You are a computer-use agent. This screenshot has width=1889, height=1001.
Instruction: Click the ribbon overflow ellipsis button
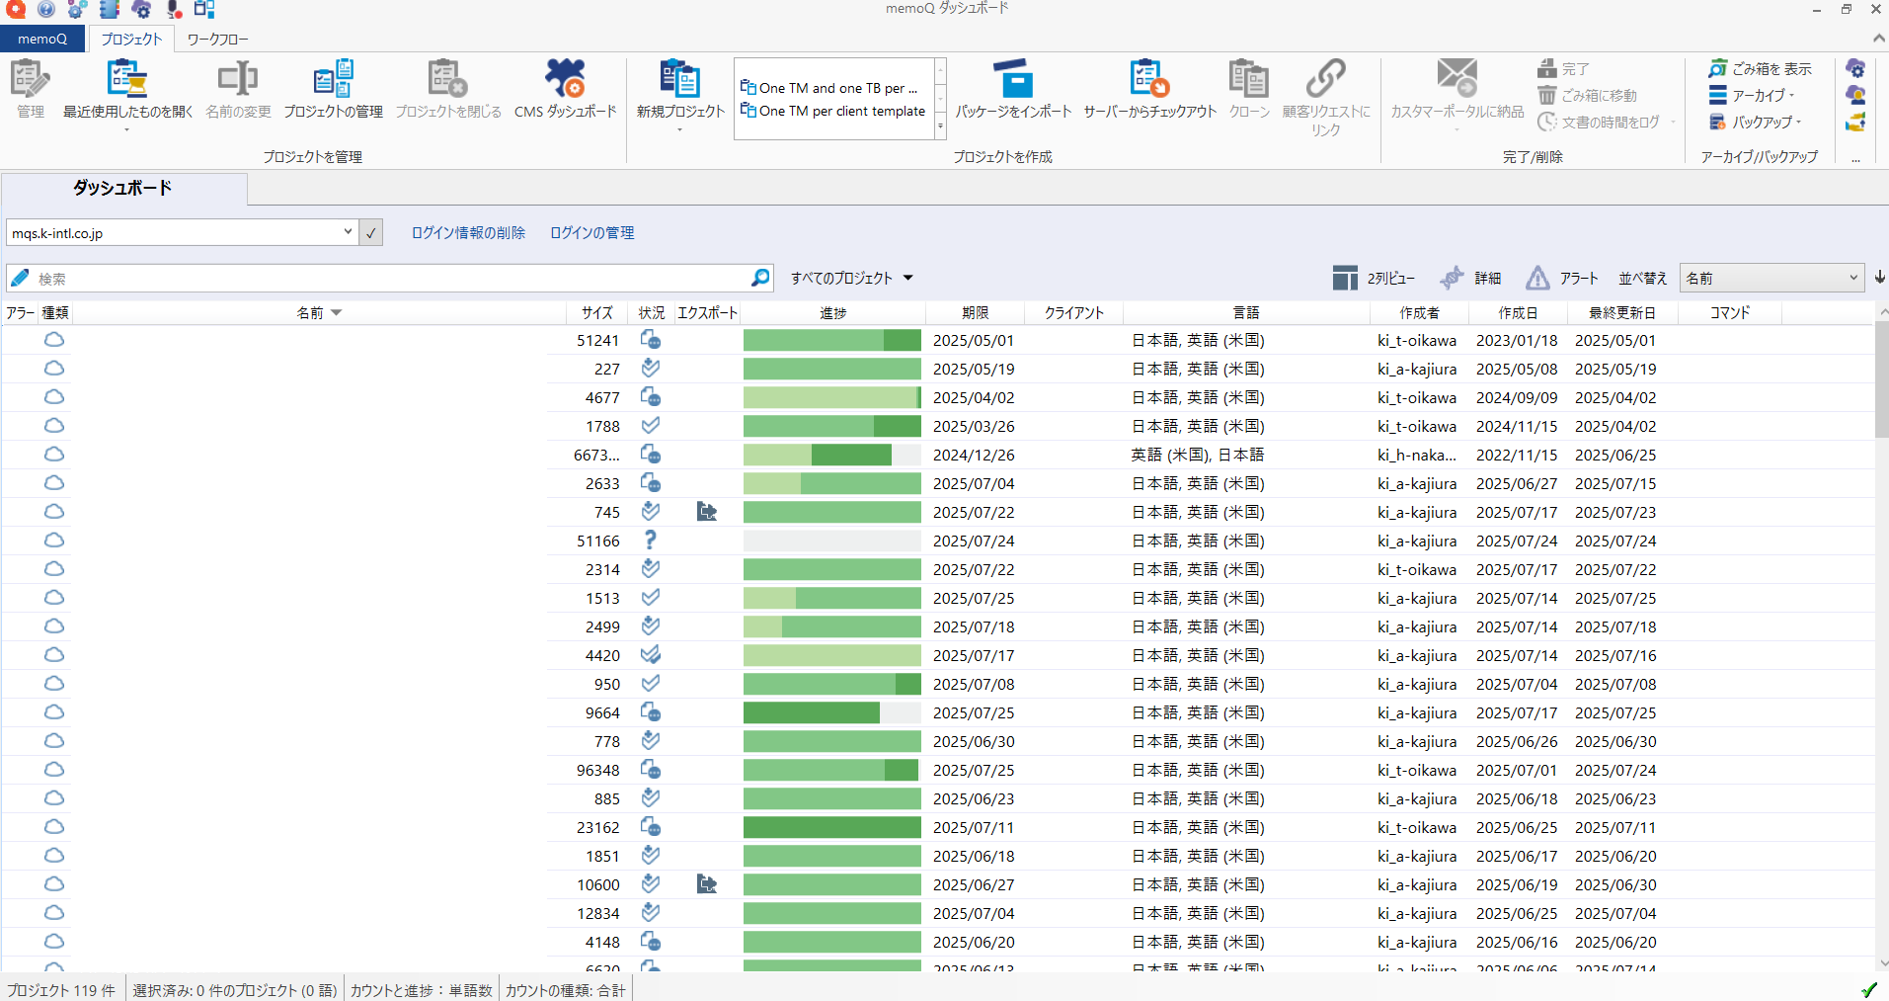(1856, 158)
